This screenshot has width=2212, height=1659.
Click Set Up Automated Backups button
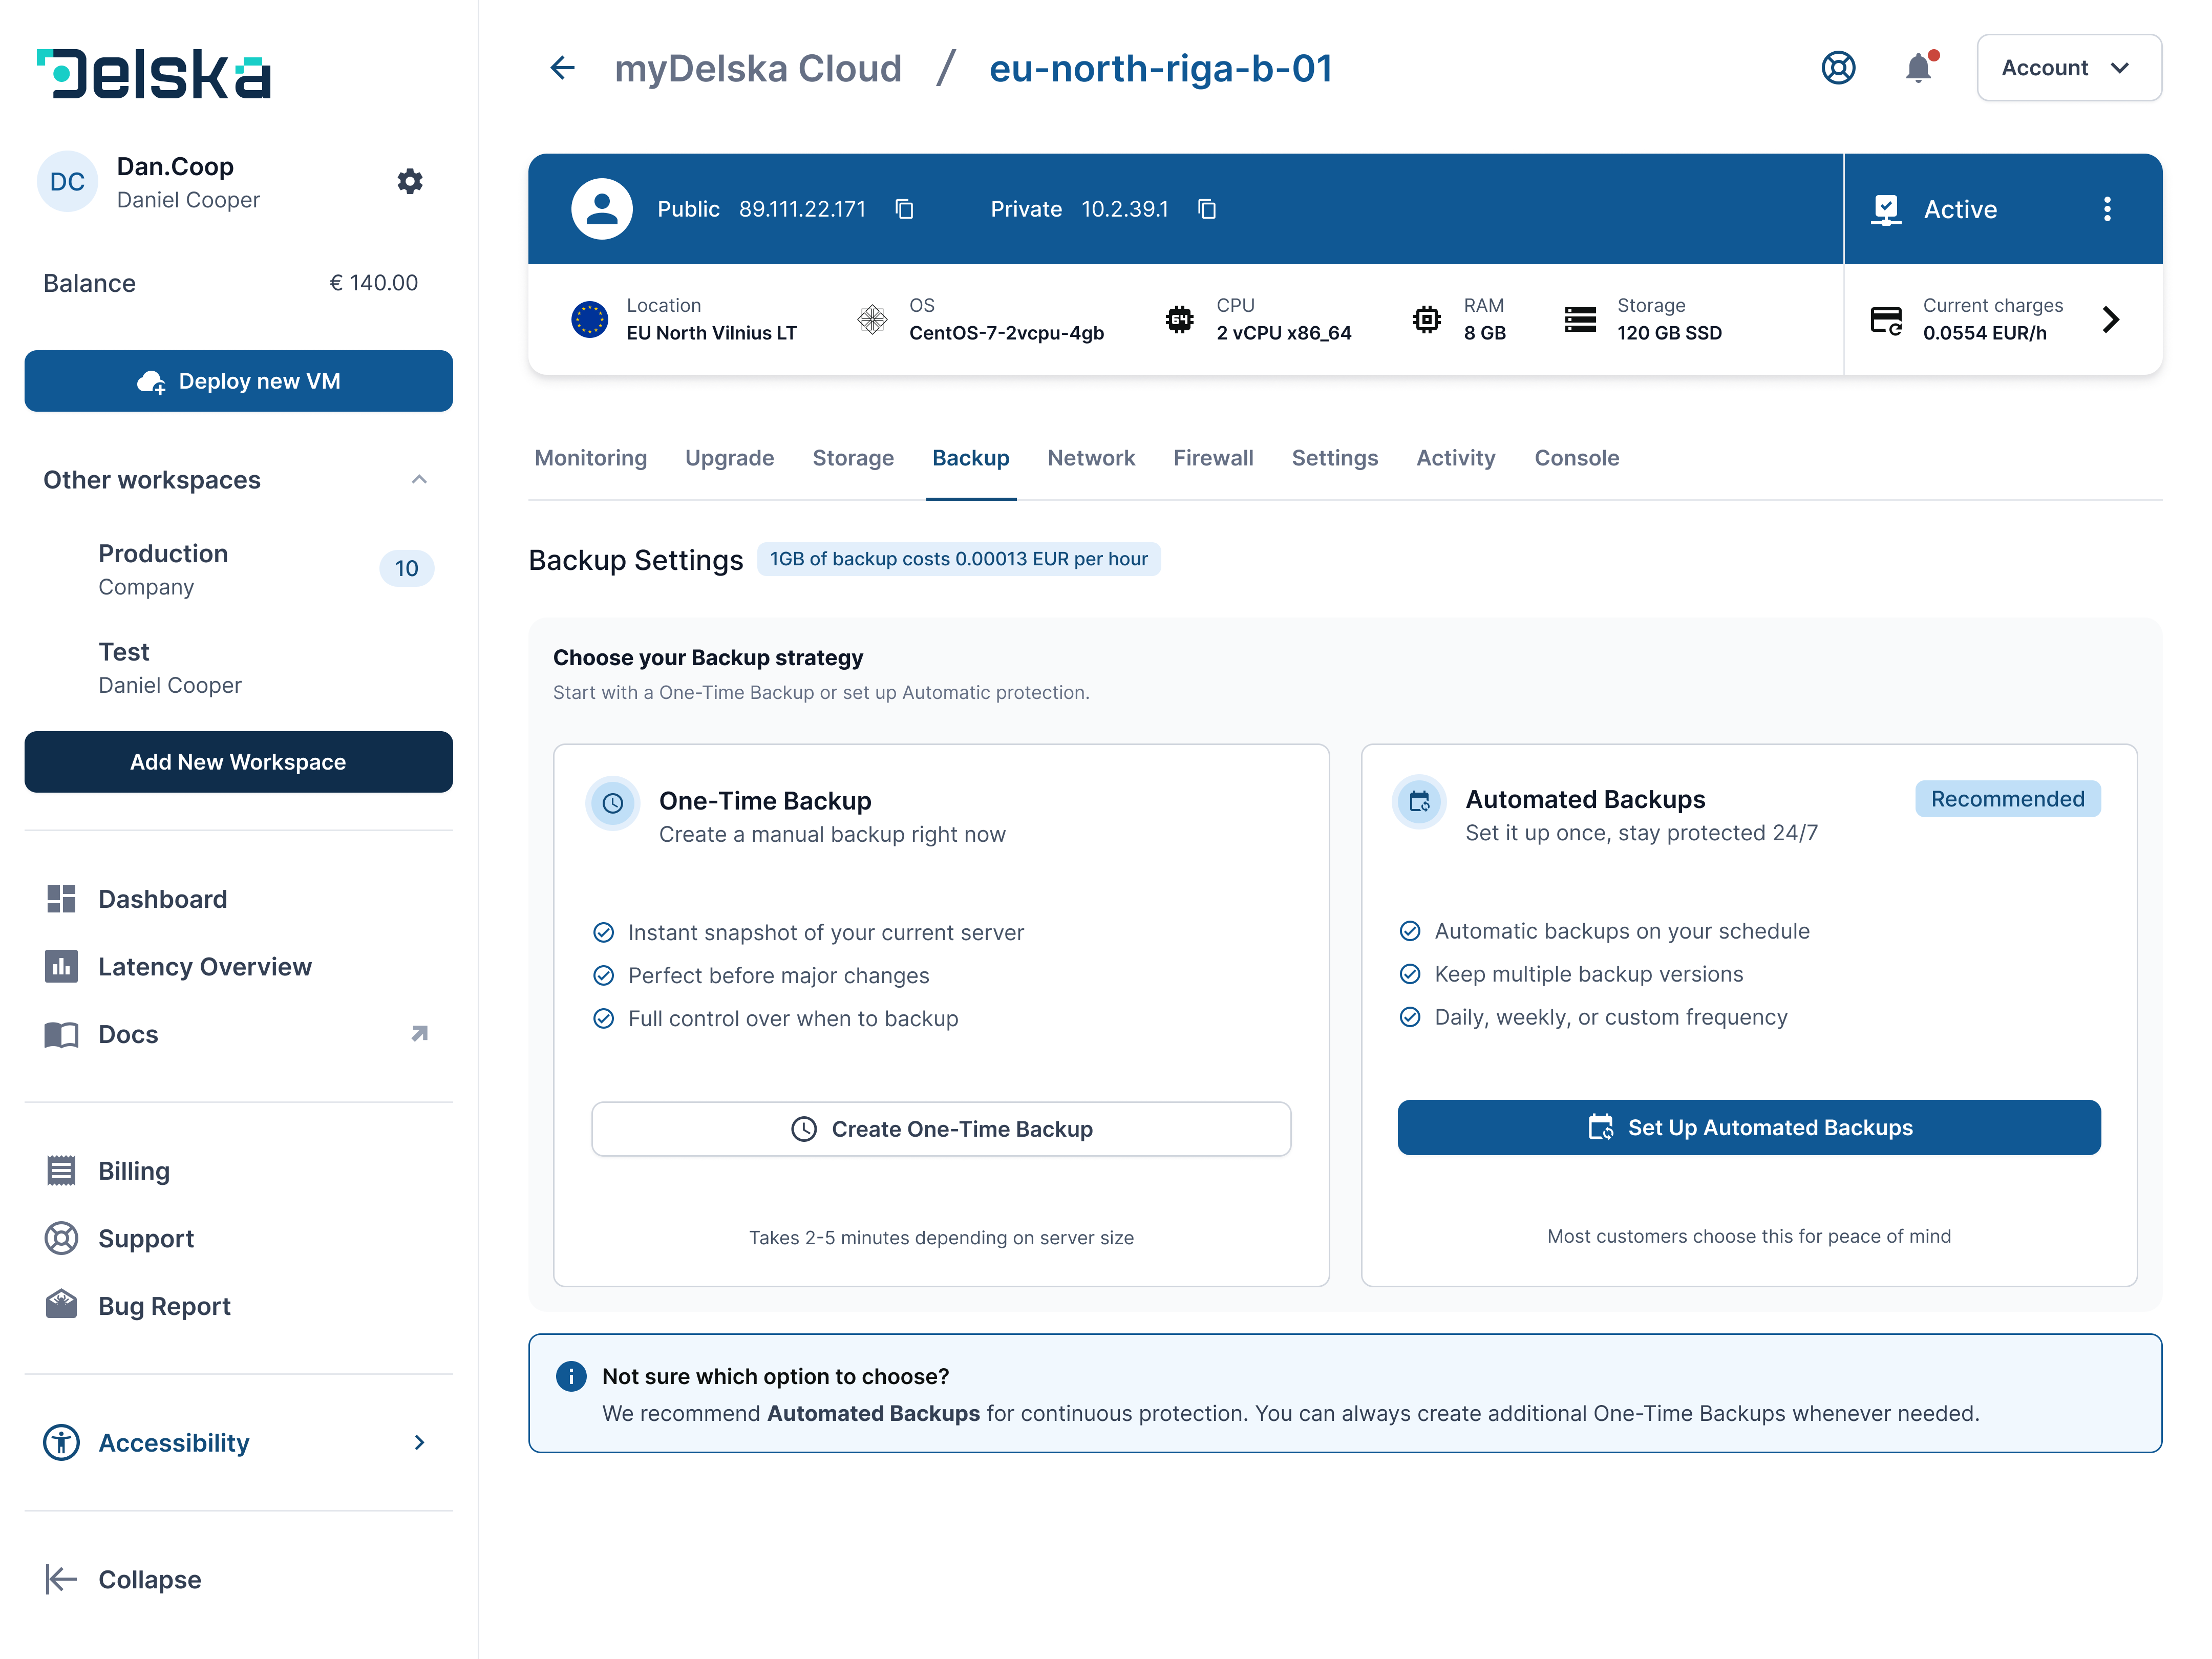1749,1128
